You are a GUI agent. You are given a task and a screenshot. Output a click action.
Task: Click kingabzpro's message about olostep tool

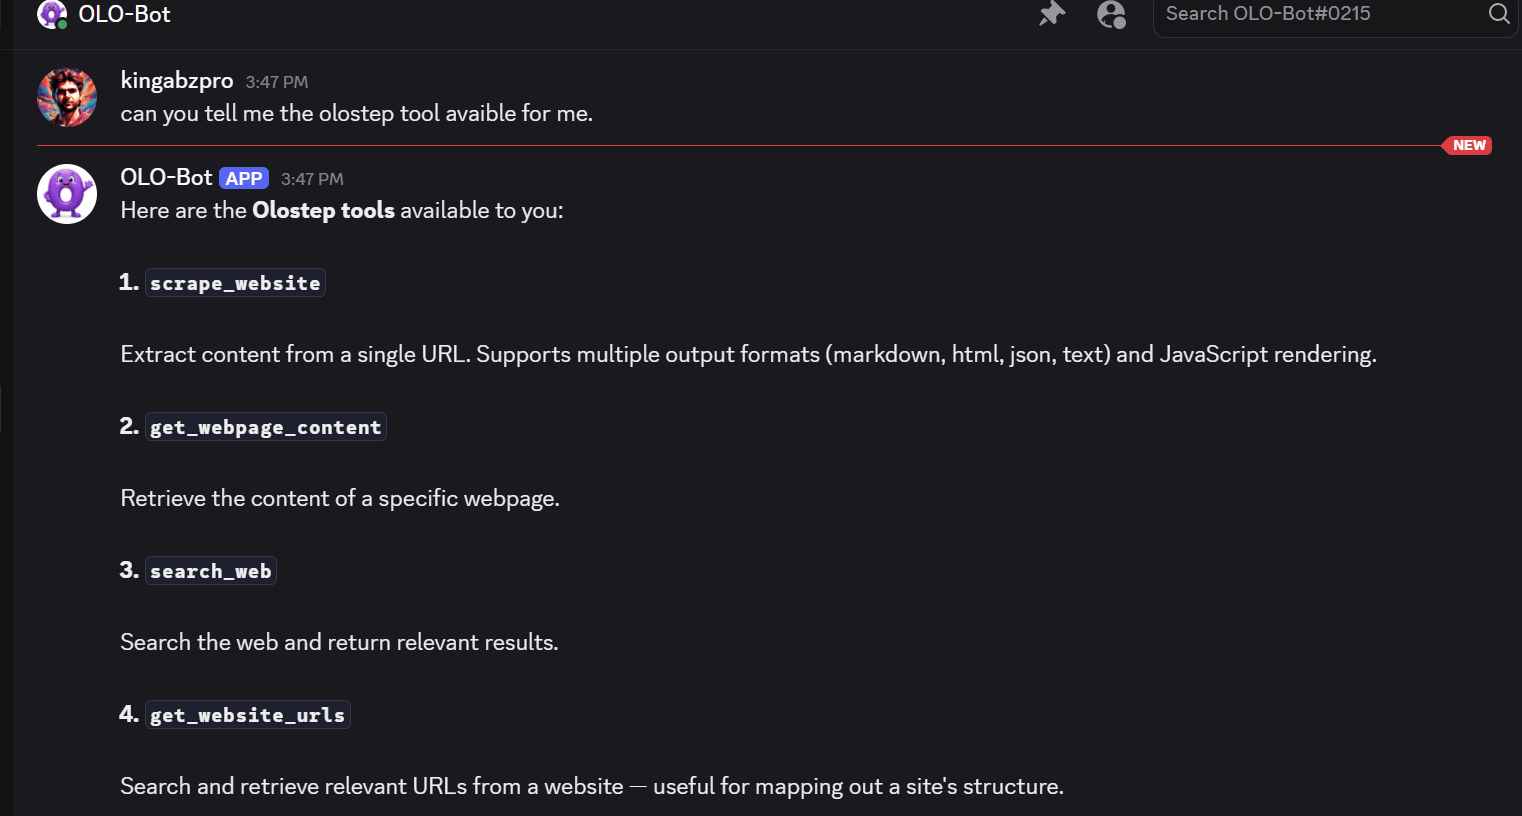pyautogui.click(x=357, y=114)
